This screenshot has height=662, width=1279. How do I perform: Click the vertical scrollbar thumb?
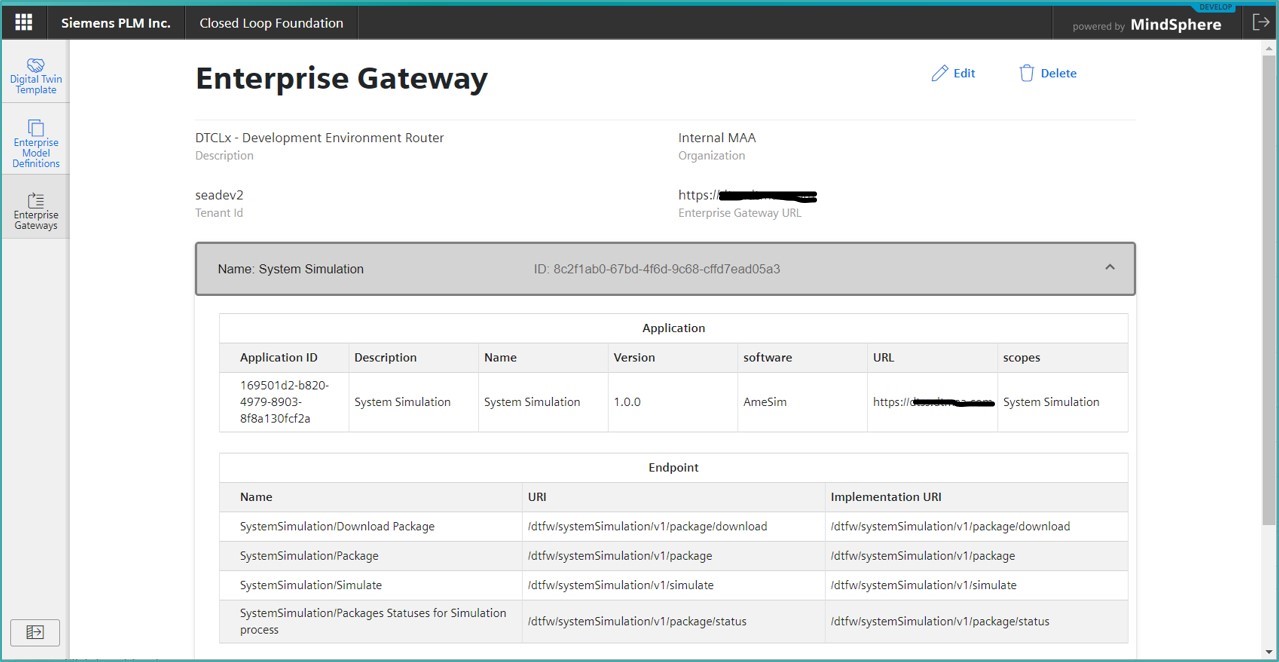1270,288
